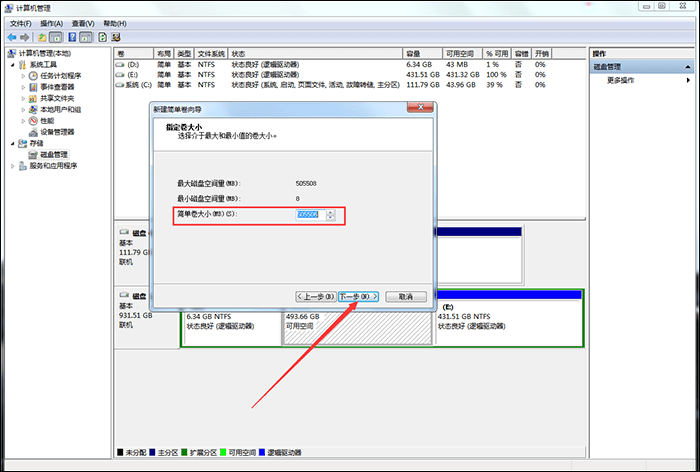Click the 43.96 GB free space cell
This screenshot has width=700, height=472.
461,85
